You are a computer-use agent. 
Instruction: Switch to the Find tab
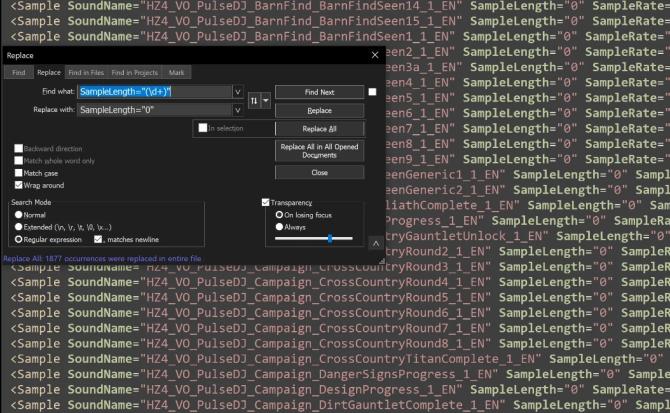[x=19, y=73]
